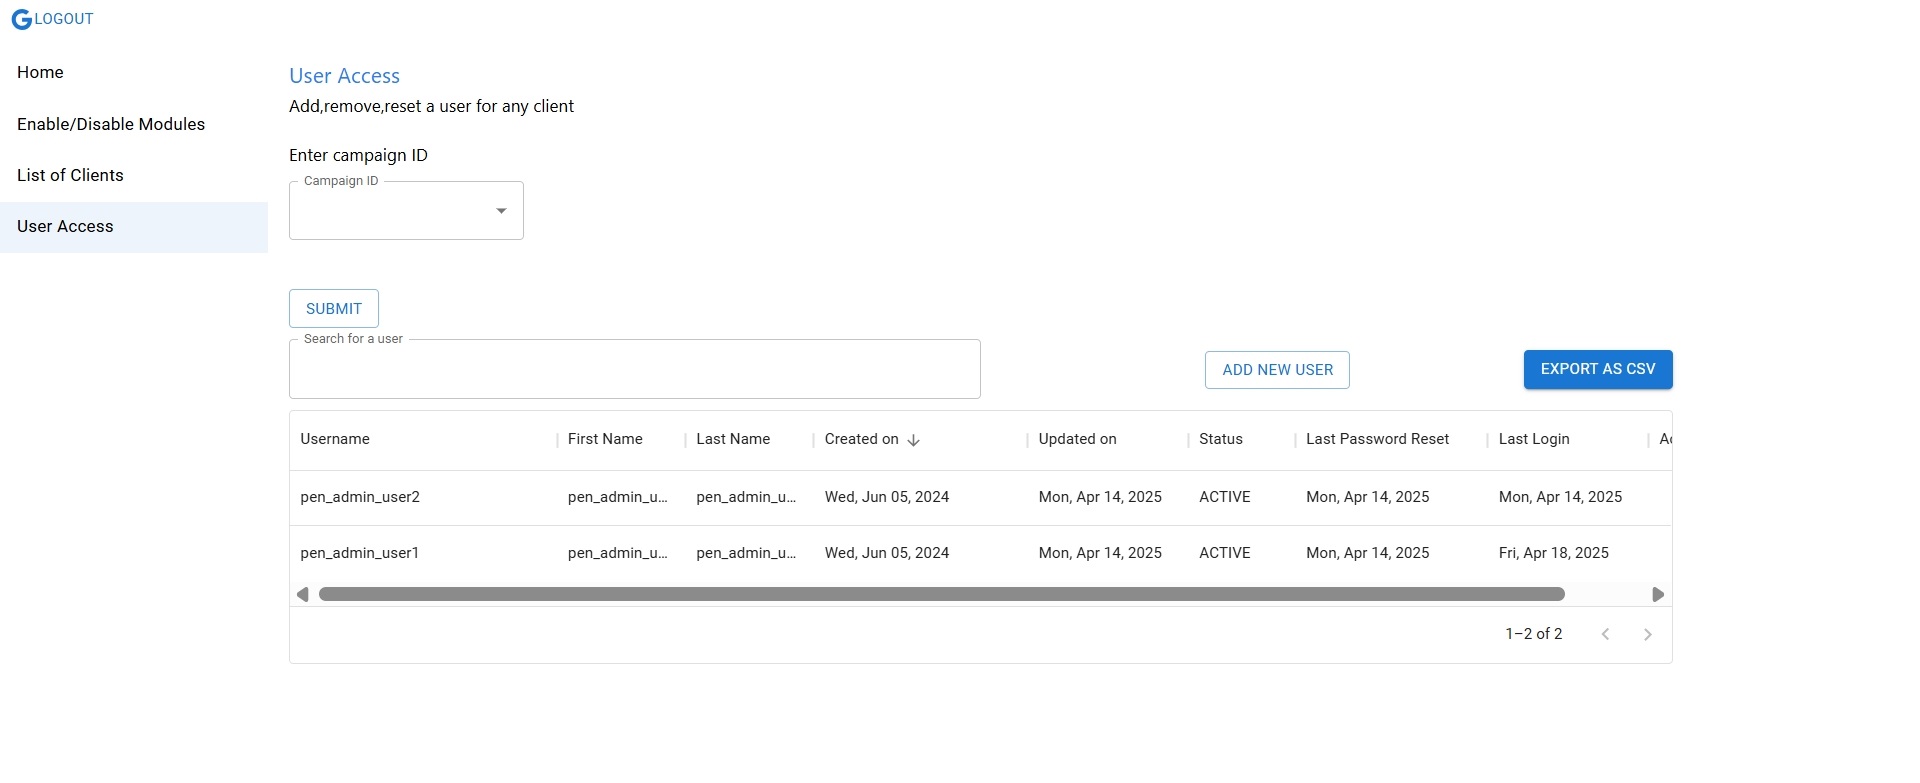Screen dimensions: 1920x783
Task: Click the Created on sort arrow
Action: [913, 440]
